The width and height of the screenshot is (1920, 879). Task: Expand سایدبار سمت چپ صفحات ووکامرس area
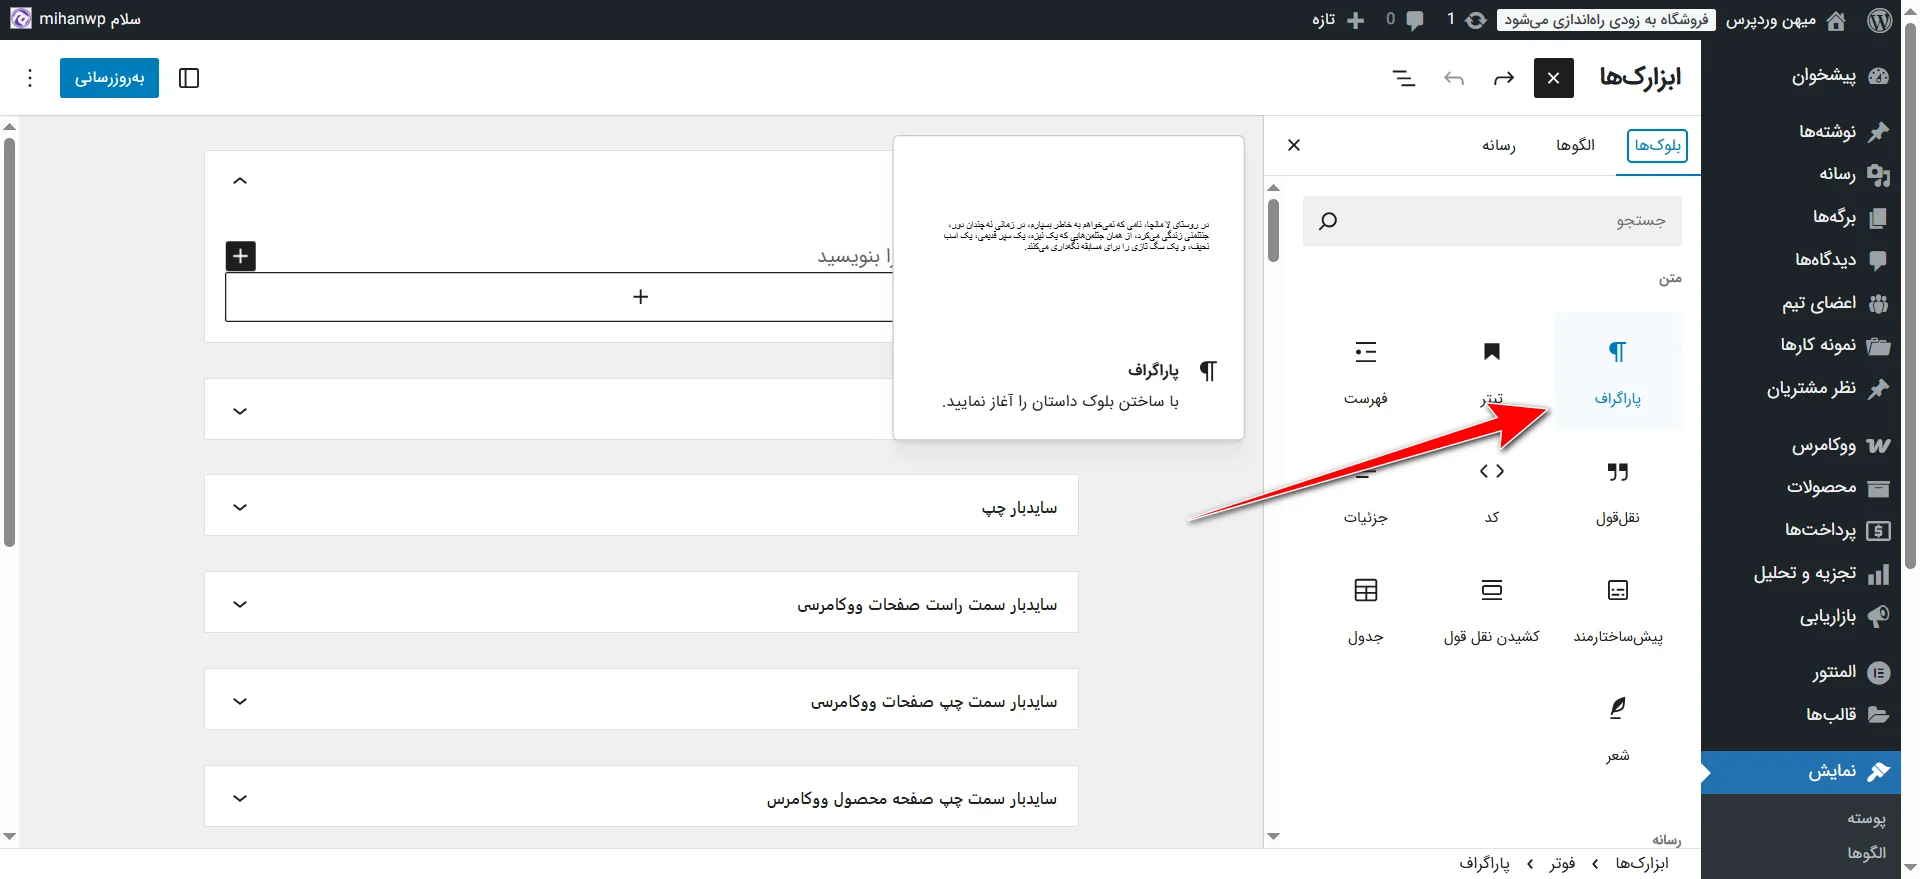coord(641,699)
